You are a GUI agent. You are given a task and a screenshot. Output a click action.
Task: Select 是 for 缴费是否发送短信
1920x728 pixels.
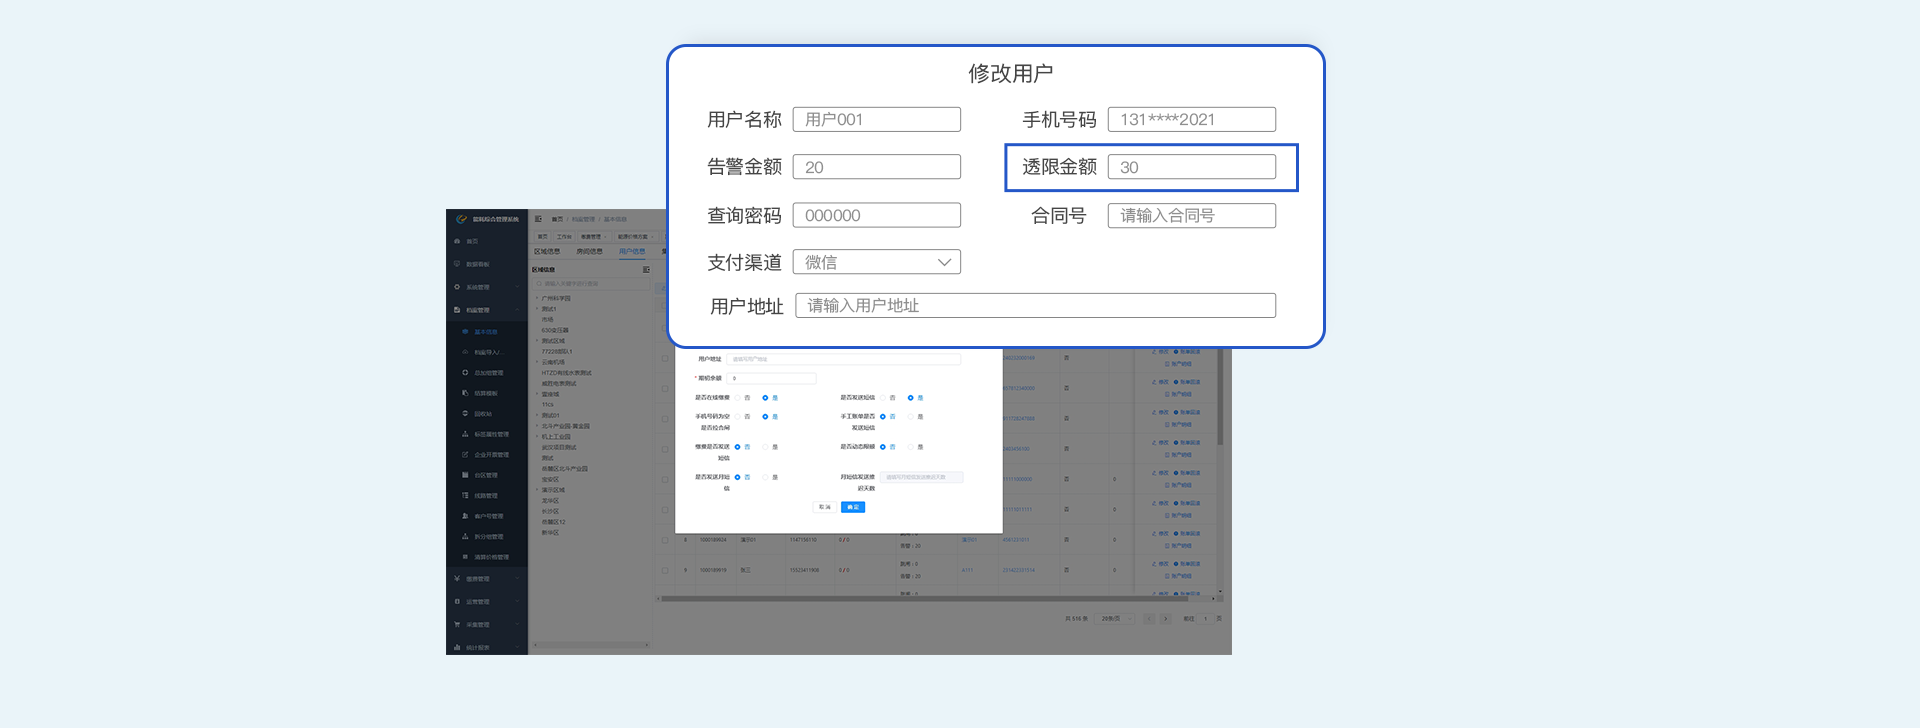pos(766,447)
